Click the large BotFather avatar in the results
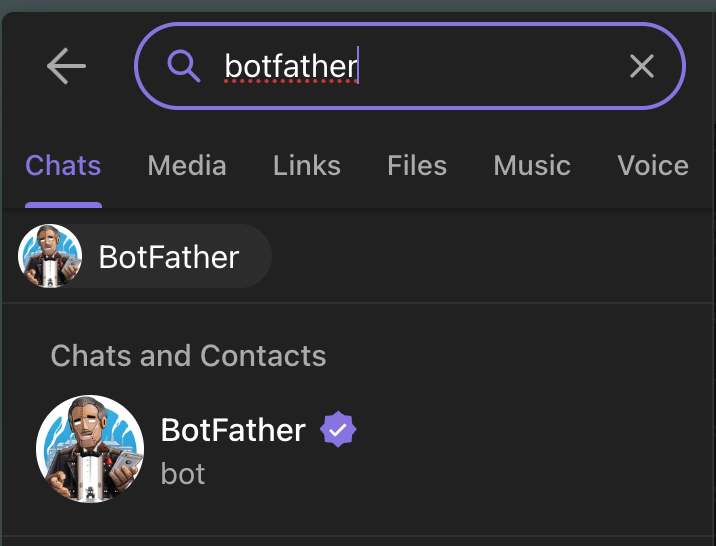This screenshot has height=546, width=716. coord(90,449)
